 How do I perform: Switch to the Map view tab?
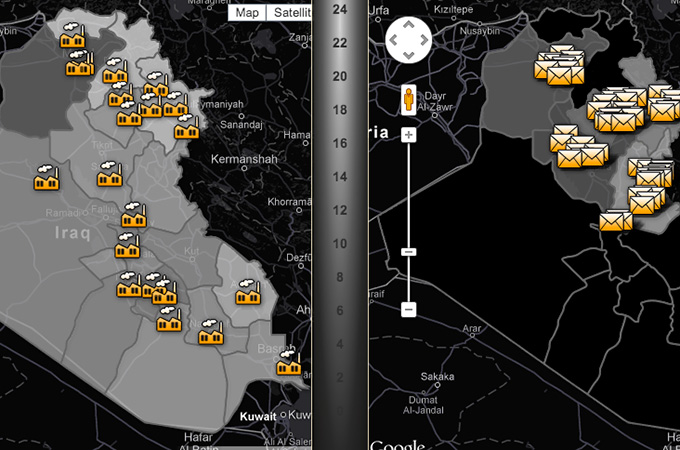248,12
